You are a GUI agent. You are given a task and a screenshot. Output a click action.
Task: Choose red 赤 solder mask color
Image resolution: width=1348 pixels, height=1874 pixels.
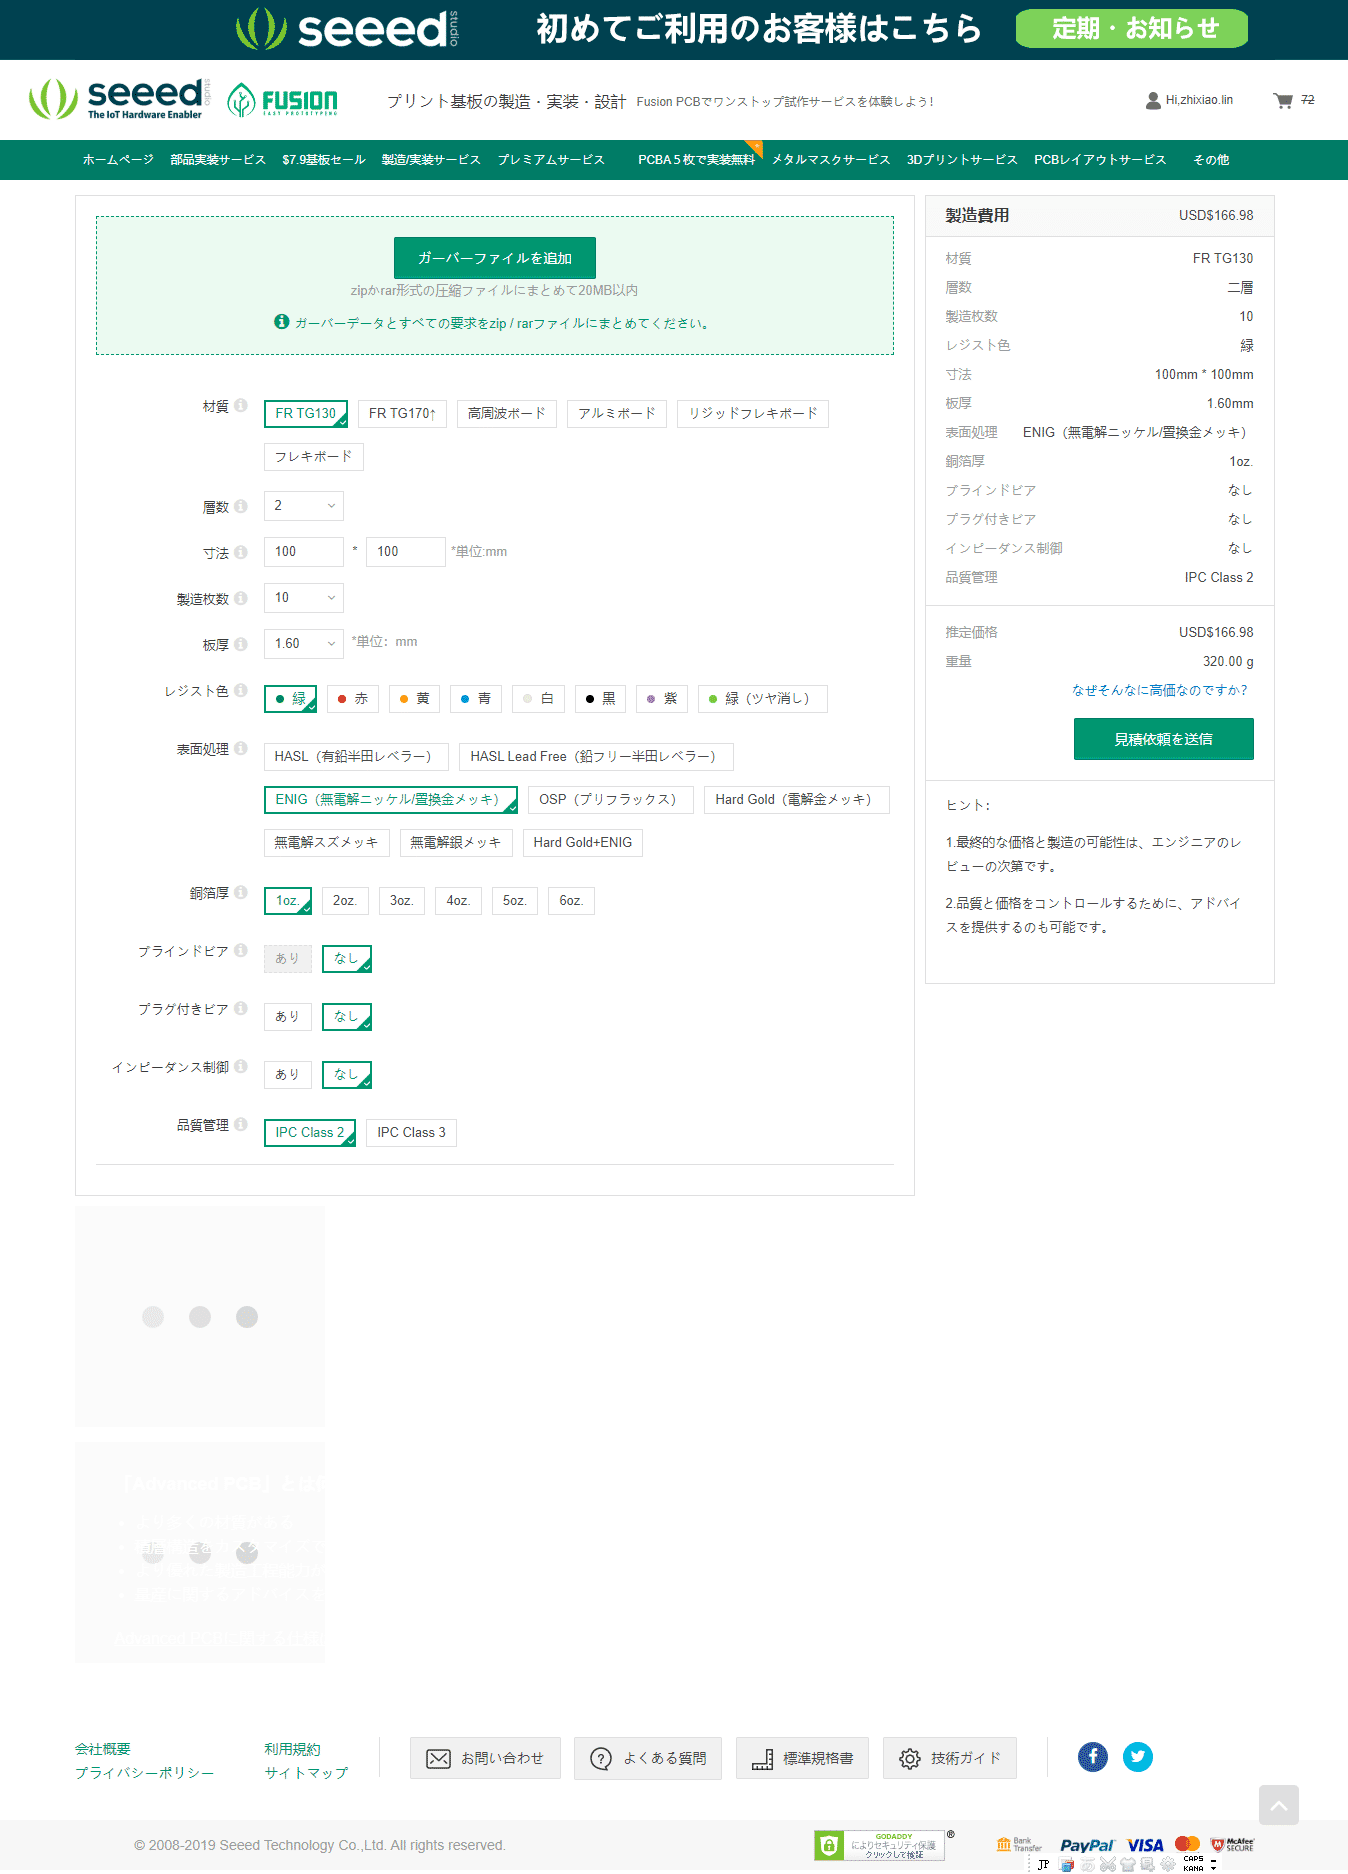(x=353, y=699)
